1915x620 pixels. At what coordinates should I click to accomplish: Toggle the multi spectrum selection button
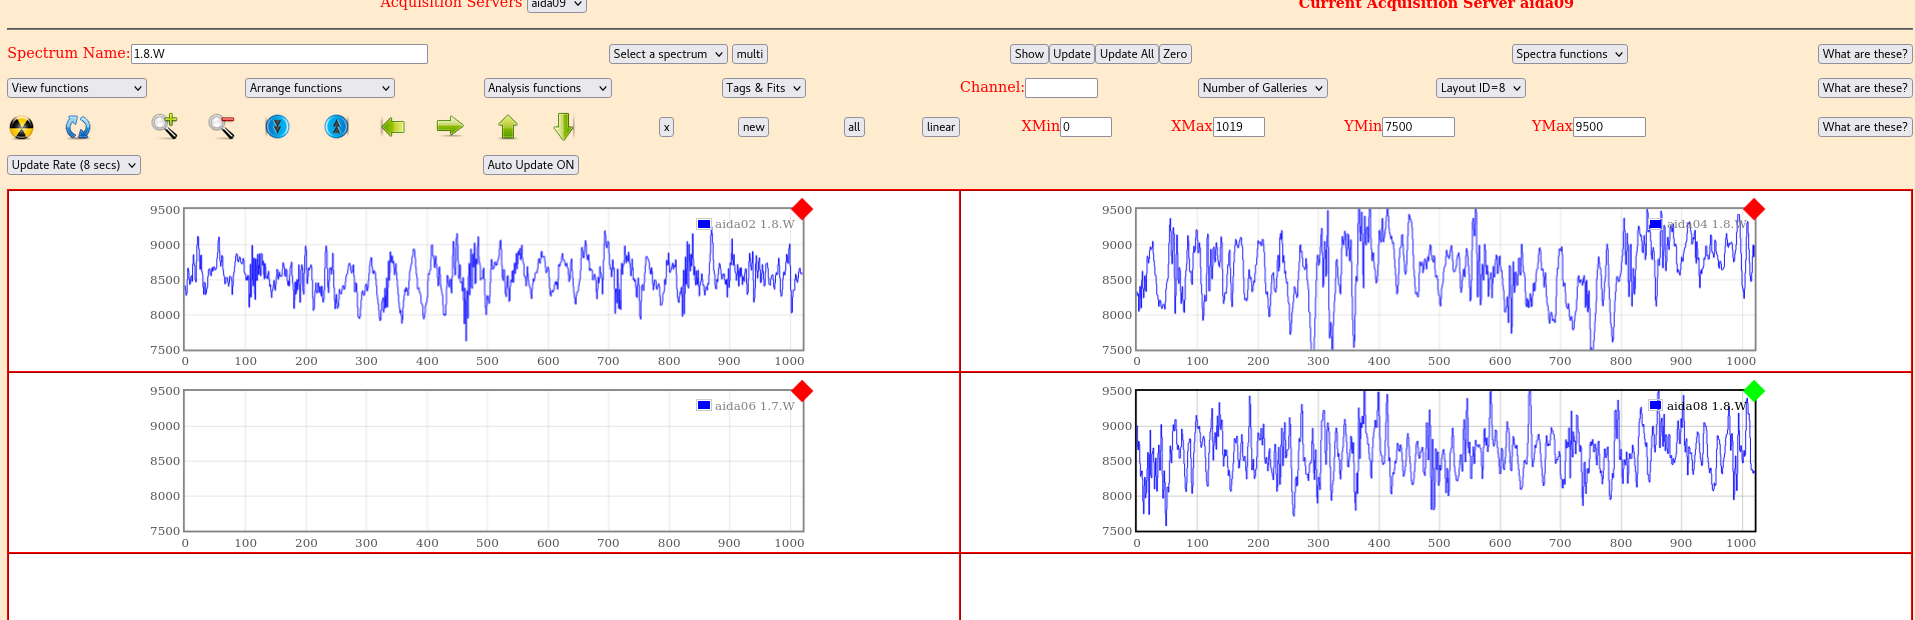[x=749, y=54]
